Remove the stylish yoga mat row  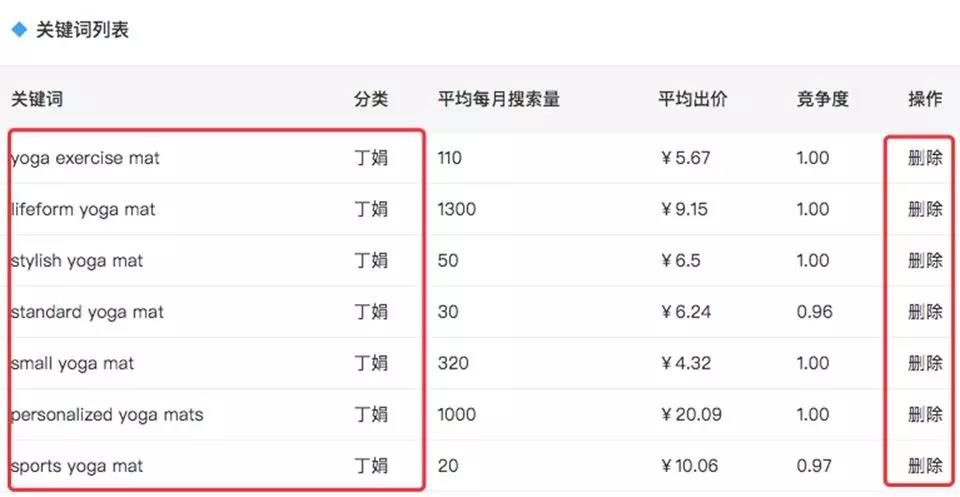click(x=925, y=260)
